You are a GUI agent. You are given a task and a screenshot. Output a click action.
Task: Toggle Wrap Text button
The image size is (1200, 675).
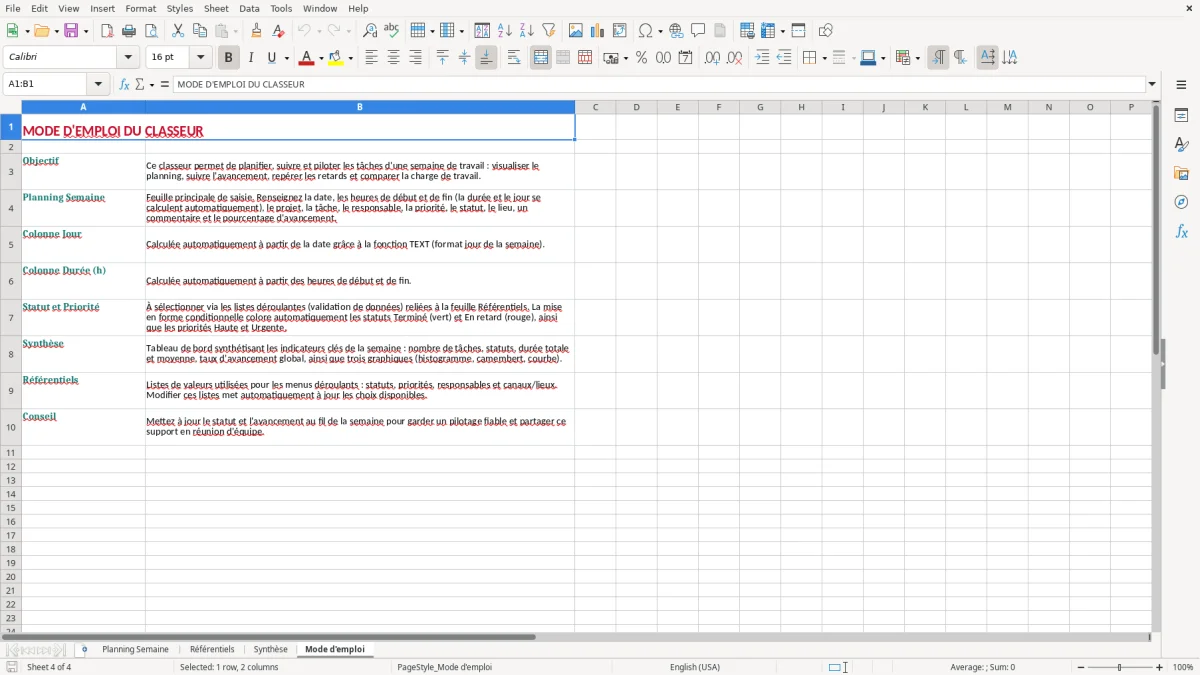click(514, 58)
